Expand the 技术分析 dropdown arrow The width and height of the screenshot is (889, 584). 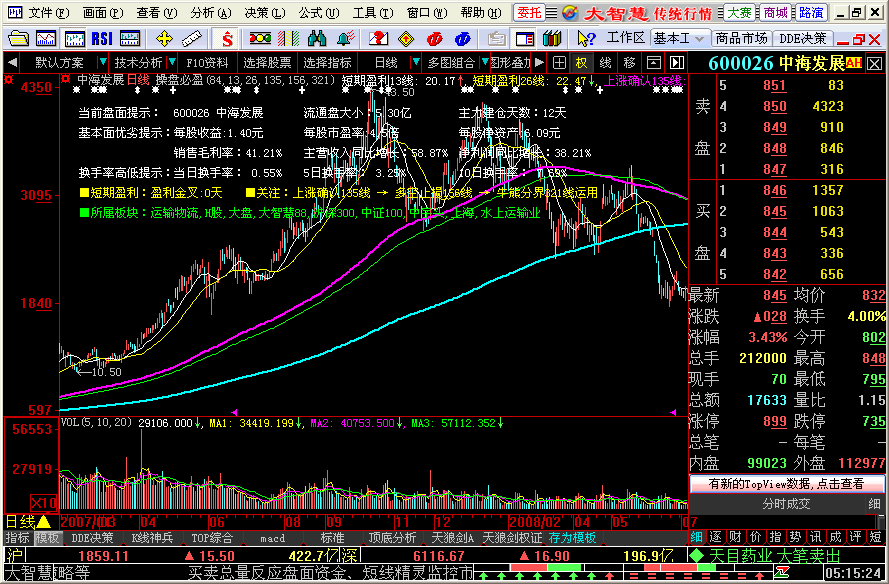point(172,62)
